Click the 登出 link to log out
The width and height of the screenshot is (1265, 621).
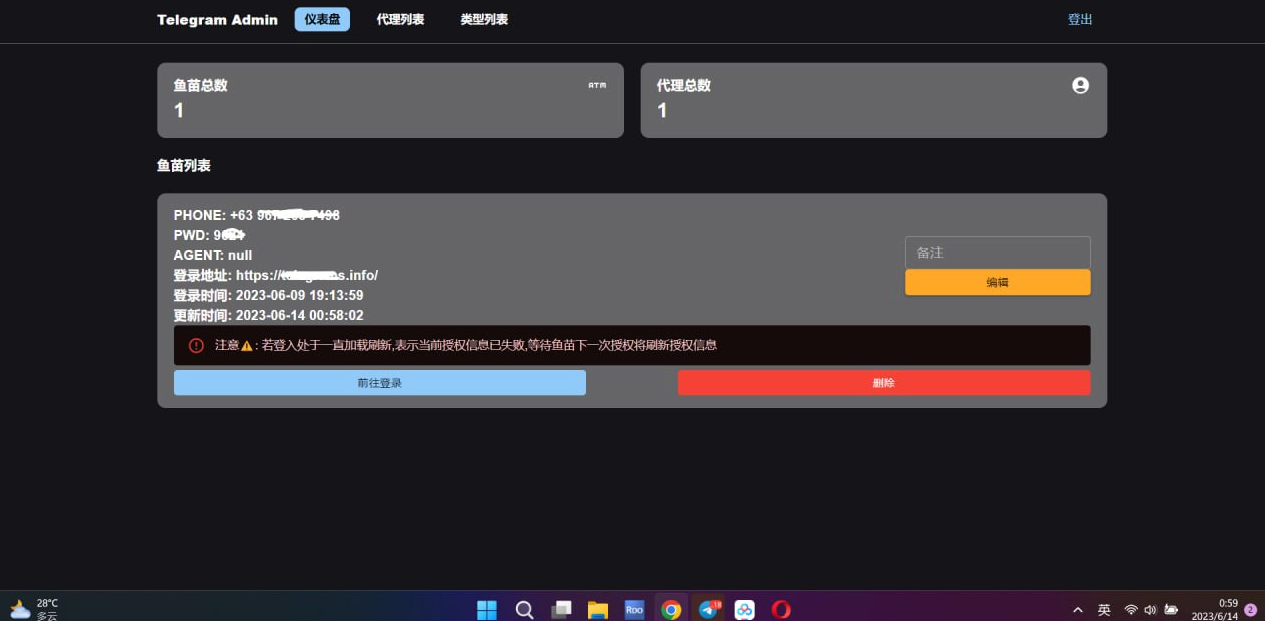coord(1080,18)
